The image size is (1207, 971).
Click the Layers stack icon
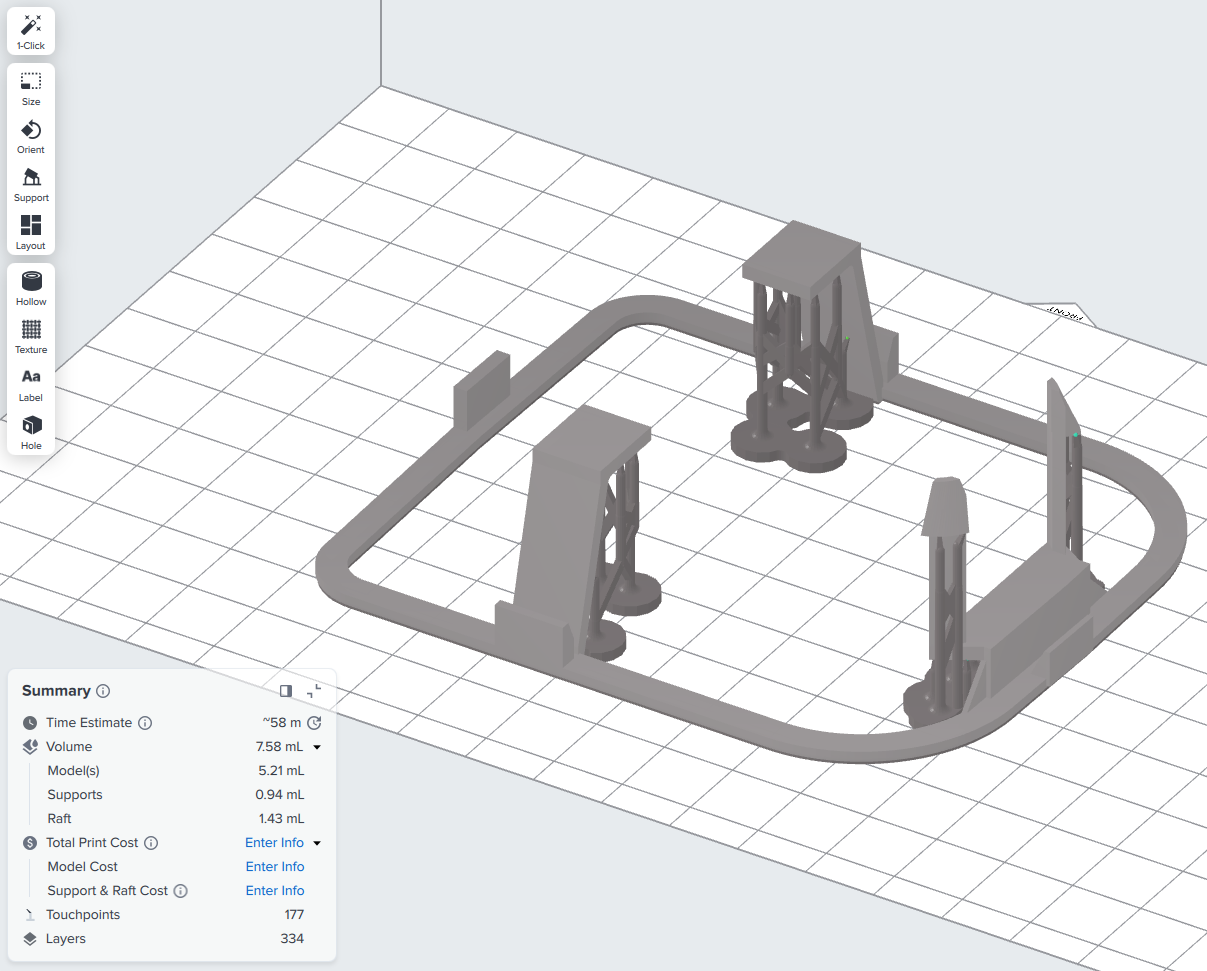pyautogui.click(x=30, y=939)
